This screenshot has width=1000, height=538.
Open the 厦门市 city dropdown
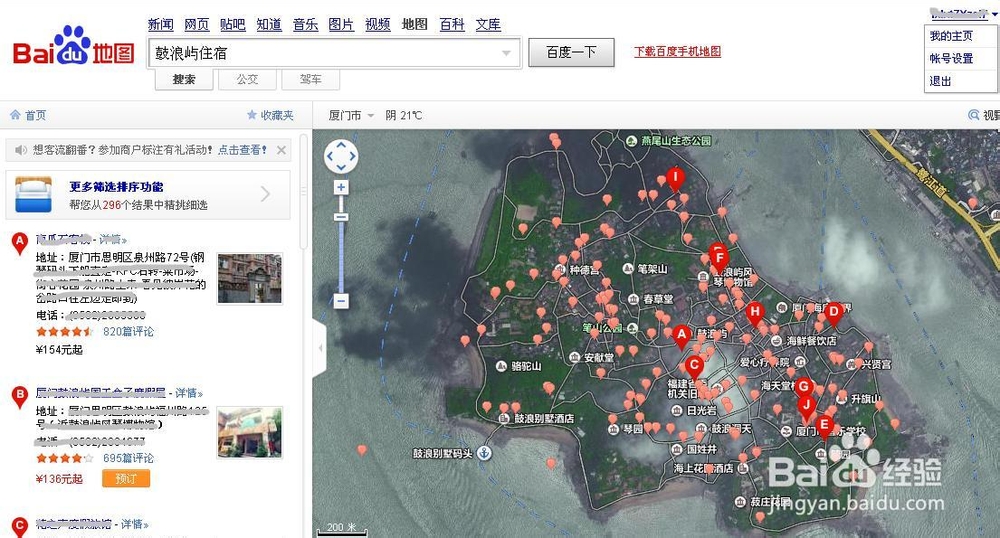click(x=371, y=115)
